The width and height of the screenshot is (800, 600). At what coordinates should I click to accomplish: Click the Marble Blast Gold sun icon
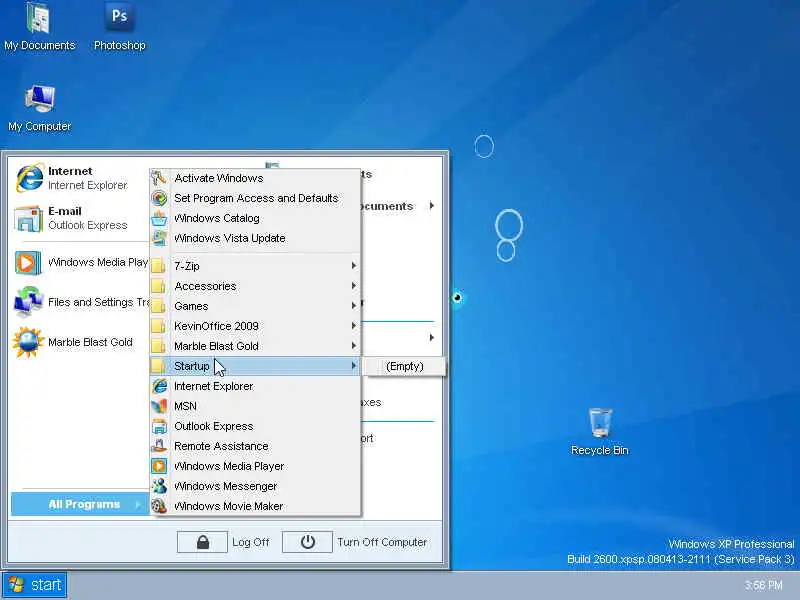28,342
